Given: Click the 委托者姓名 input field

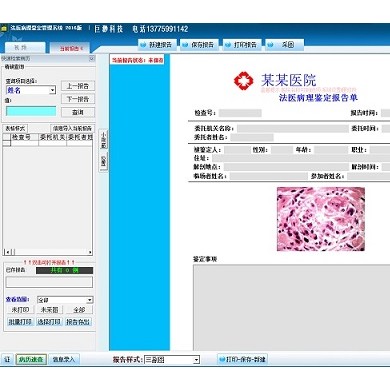Looking at the screenshot, I should (x=252, y=137).
